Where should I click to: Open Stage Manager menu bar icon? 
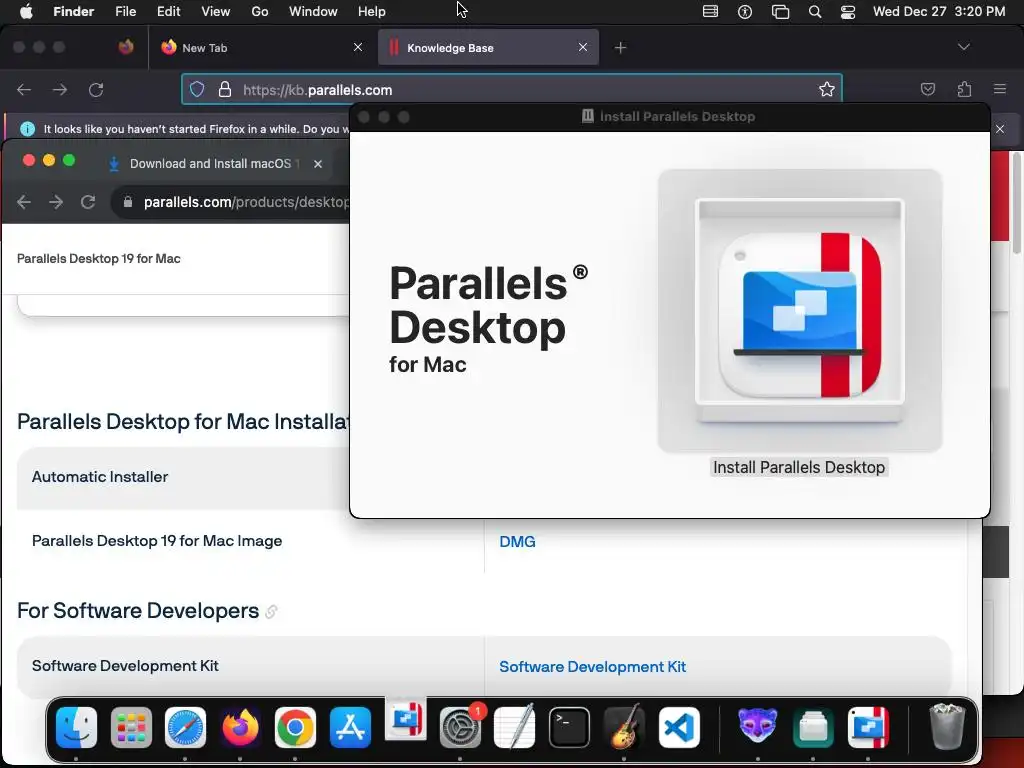pyautogui.click(x=780, y=12)
